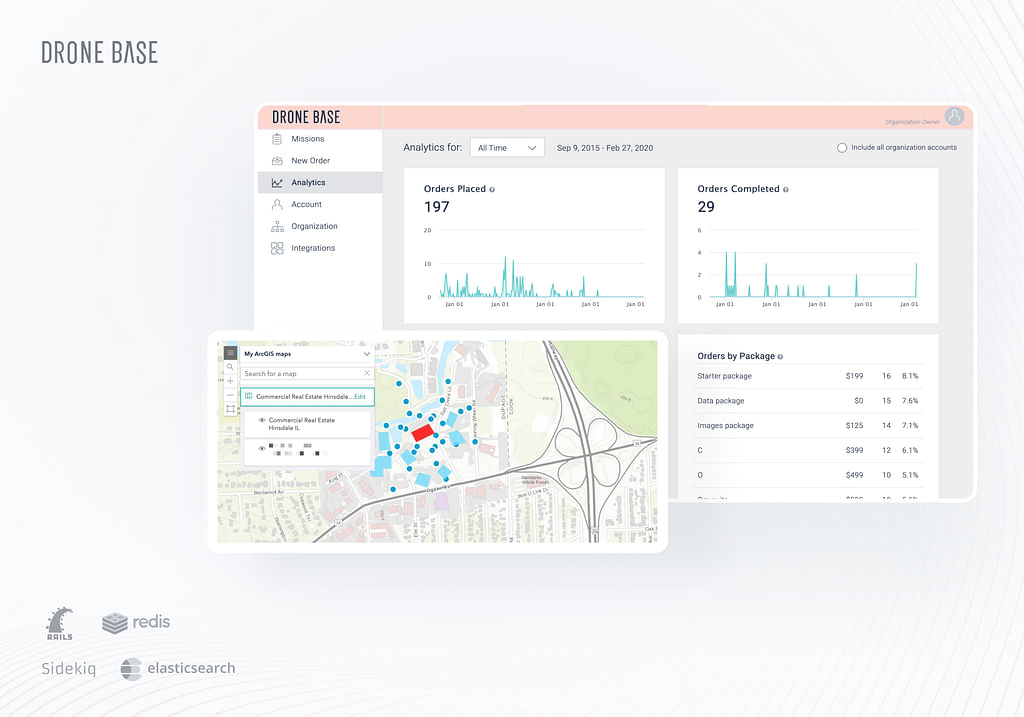Viewport: 1024px width, 717px height.
Task: Click Edit link beside Commercial Real Estate Hinsdale
Action: [360, 397]
